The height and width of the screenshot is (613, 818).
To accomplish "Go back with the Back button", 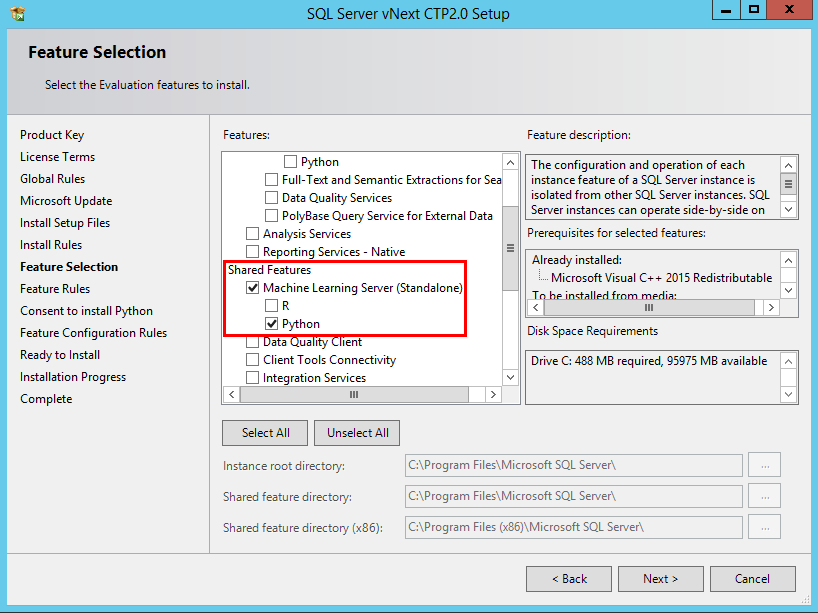I will coord(569,579).
